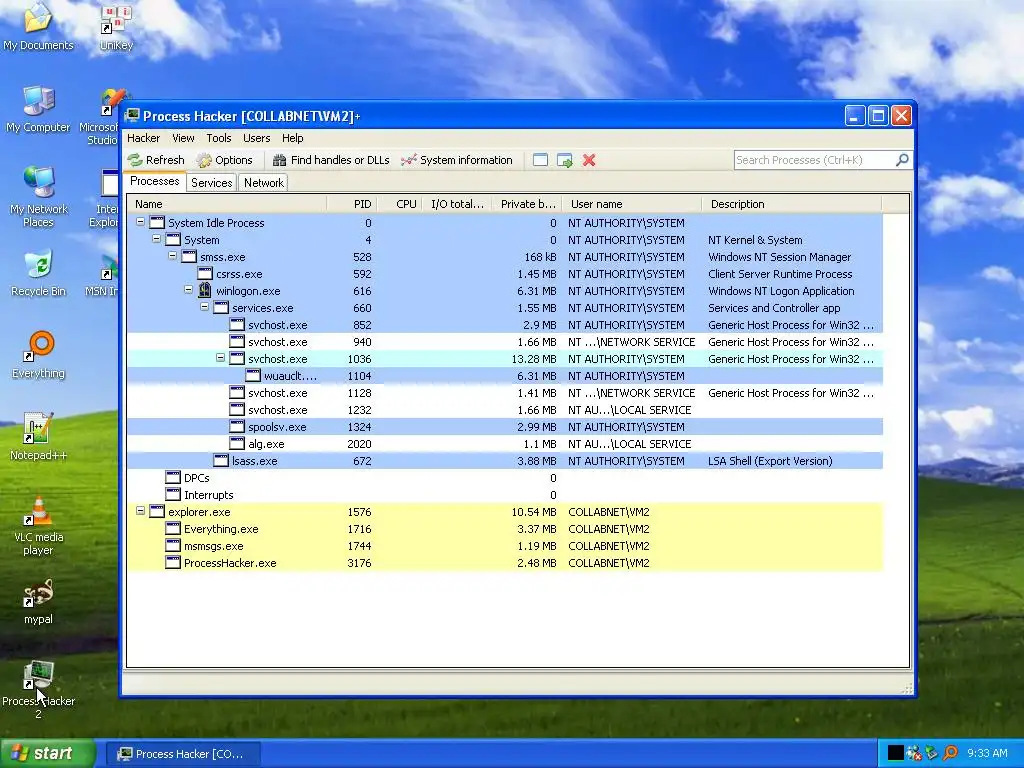Open the Help menu
The height and width of the screenshot is (768, 1024).
pyautogui.click(x=293, y=138)
